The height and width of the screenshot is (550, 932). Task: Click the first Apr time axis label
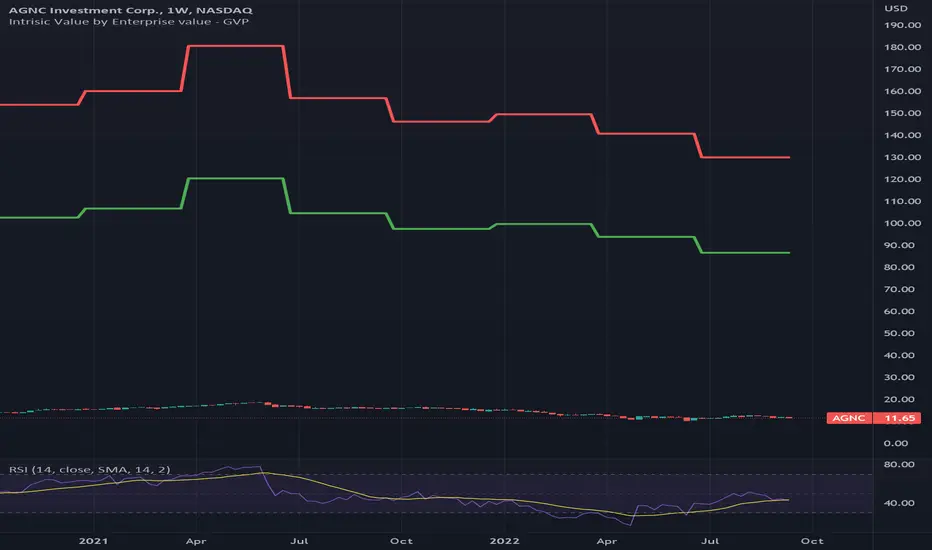(x=195, y=540)
